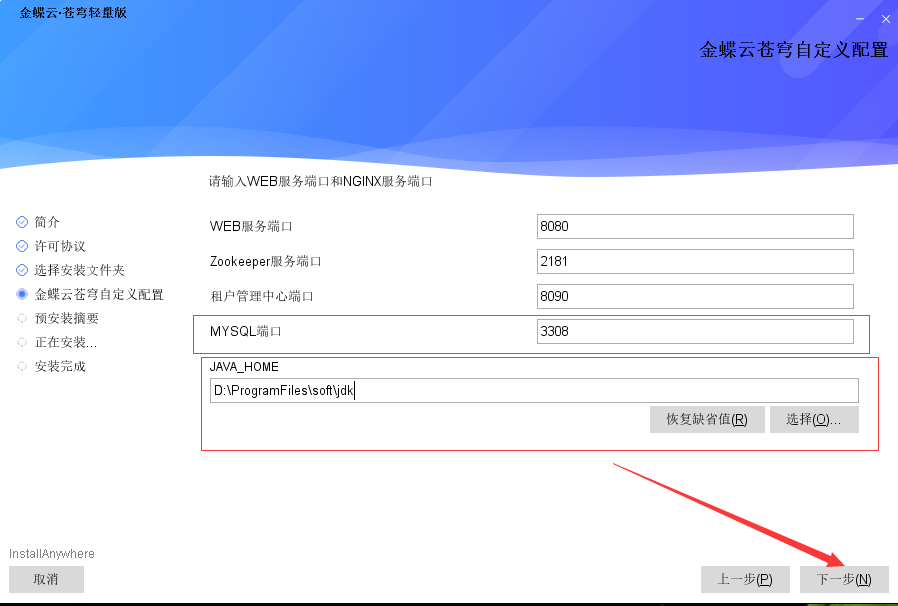
Task: Click the WEB服务端口 label text
Action: (x=251, y=226)
